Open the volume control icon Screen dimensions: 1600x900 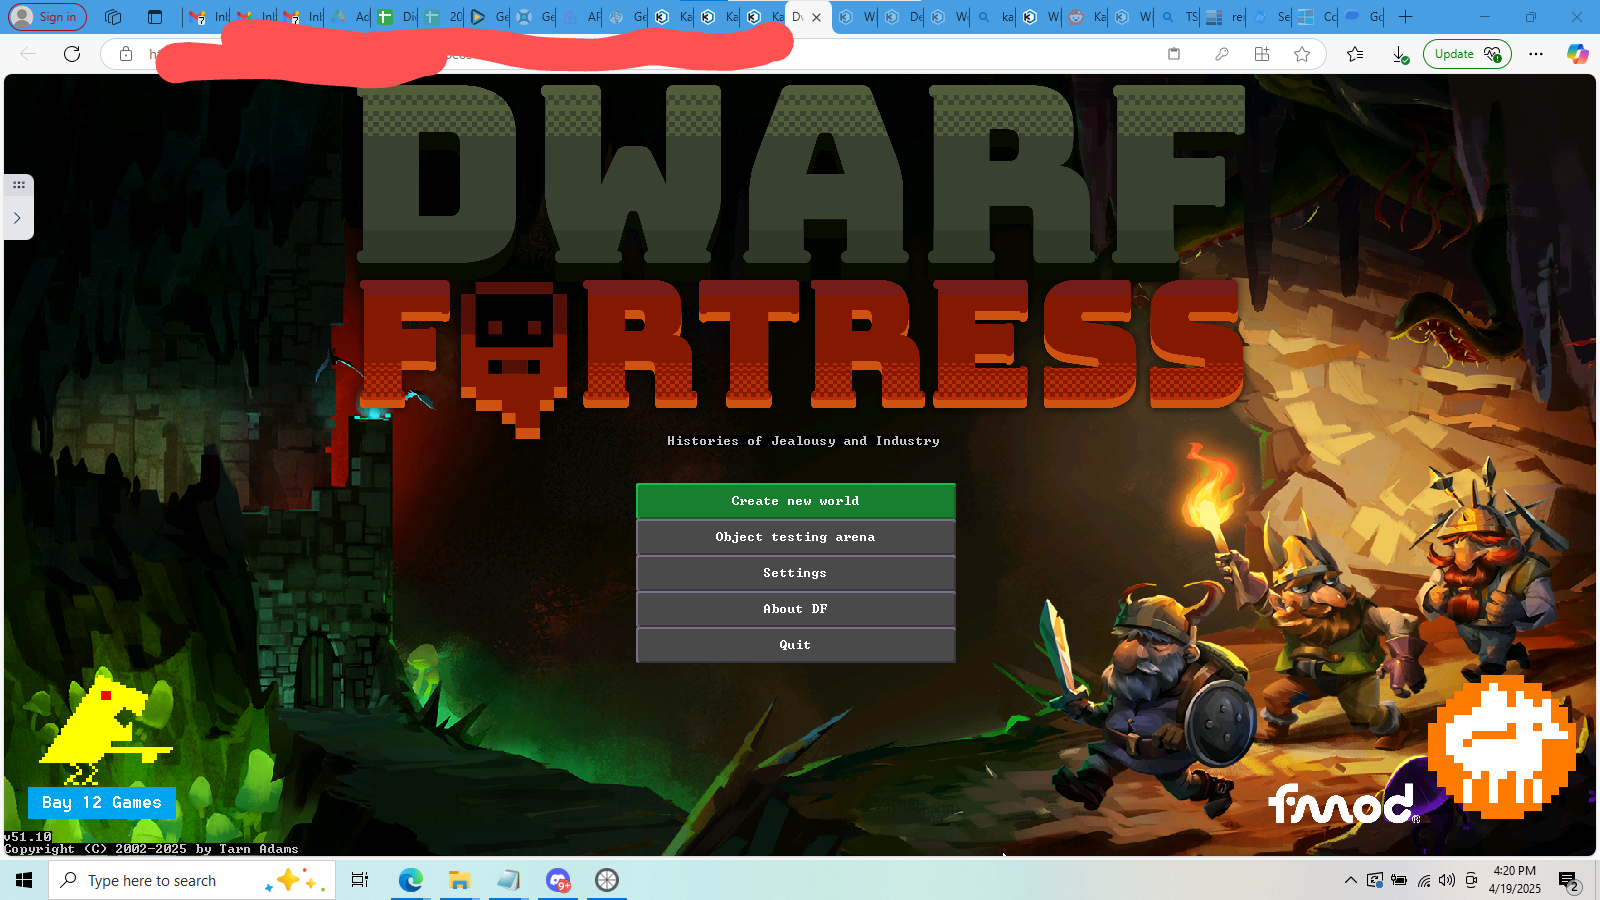coord(1447,880)
